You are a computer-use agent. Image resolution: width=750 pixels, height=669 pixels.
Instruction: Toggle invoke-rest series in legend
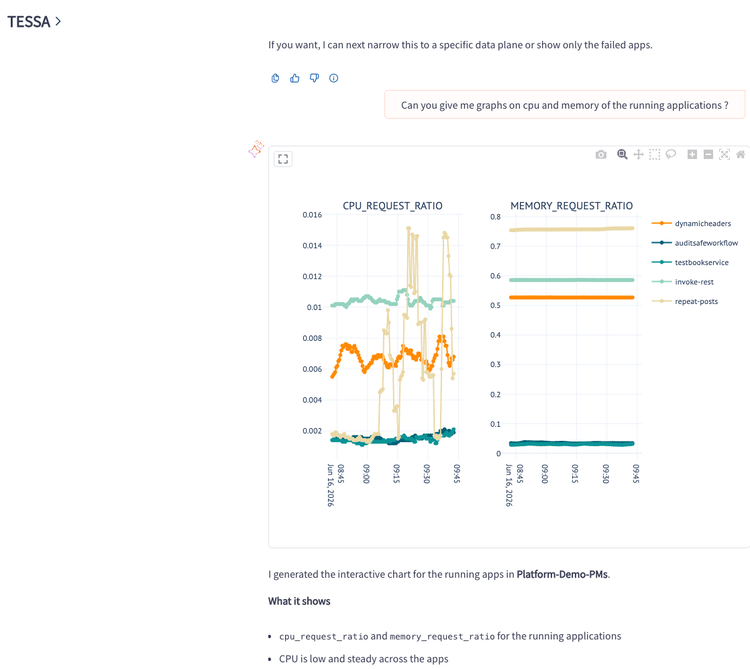click(x=683, y=282)
